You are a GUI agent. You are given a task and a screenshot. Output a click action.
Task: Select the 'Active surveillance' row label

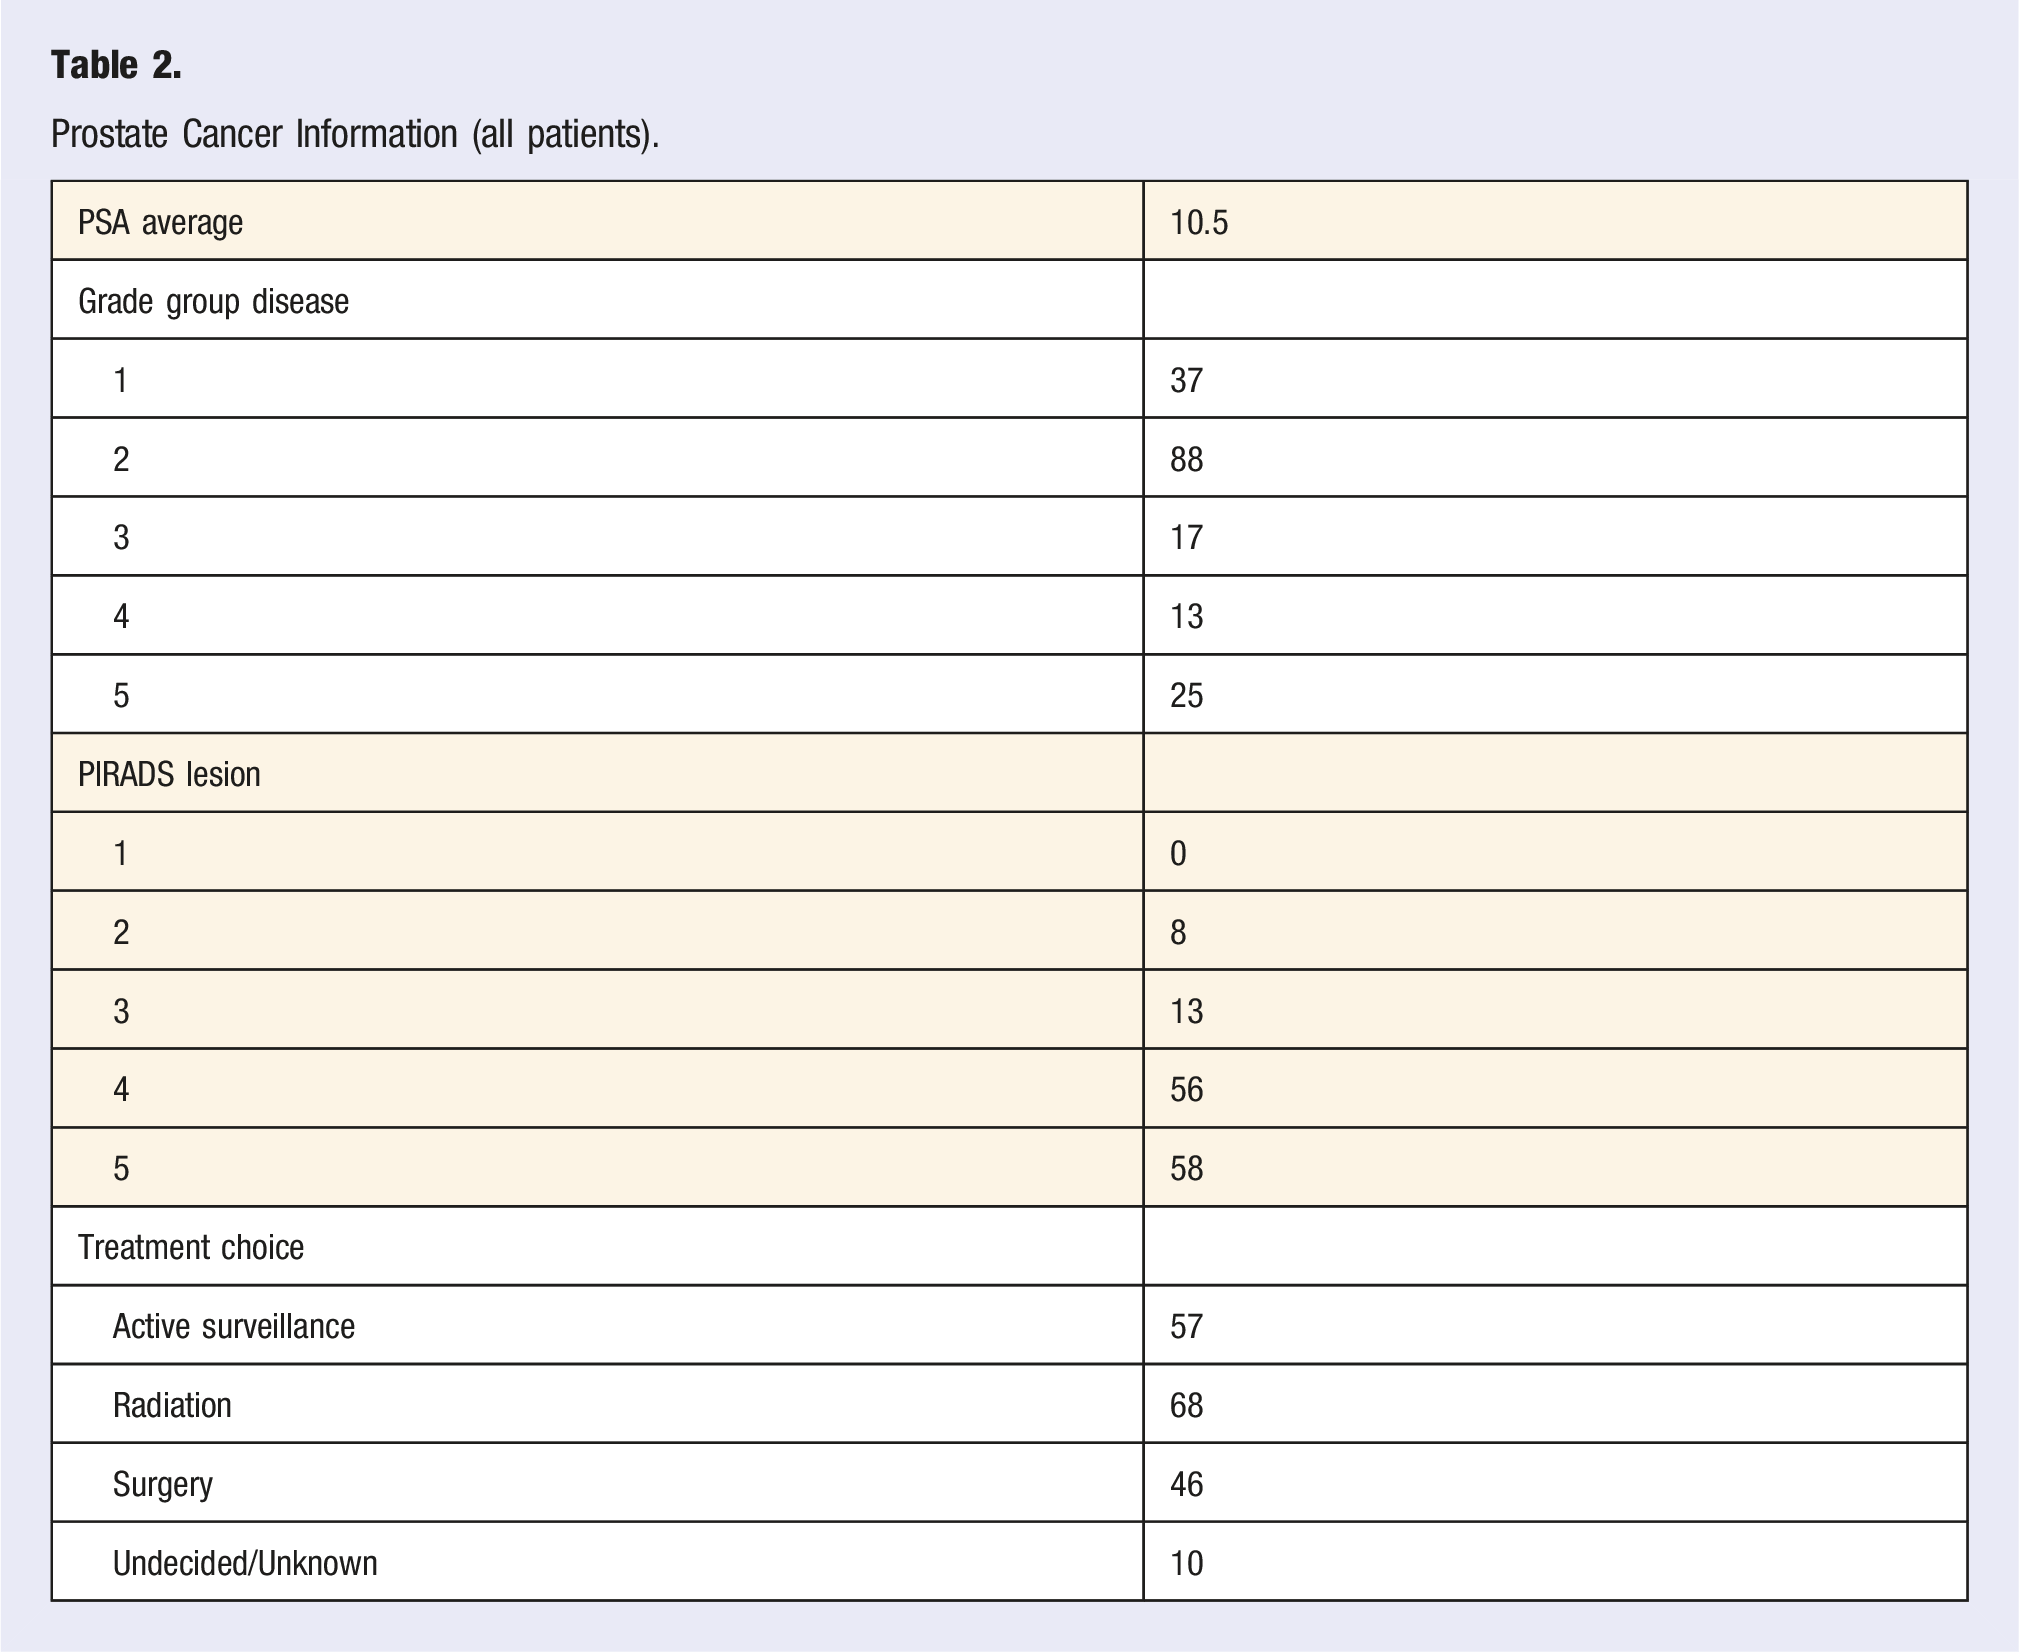pyautogui.click(x=234, y=1326)
